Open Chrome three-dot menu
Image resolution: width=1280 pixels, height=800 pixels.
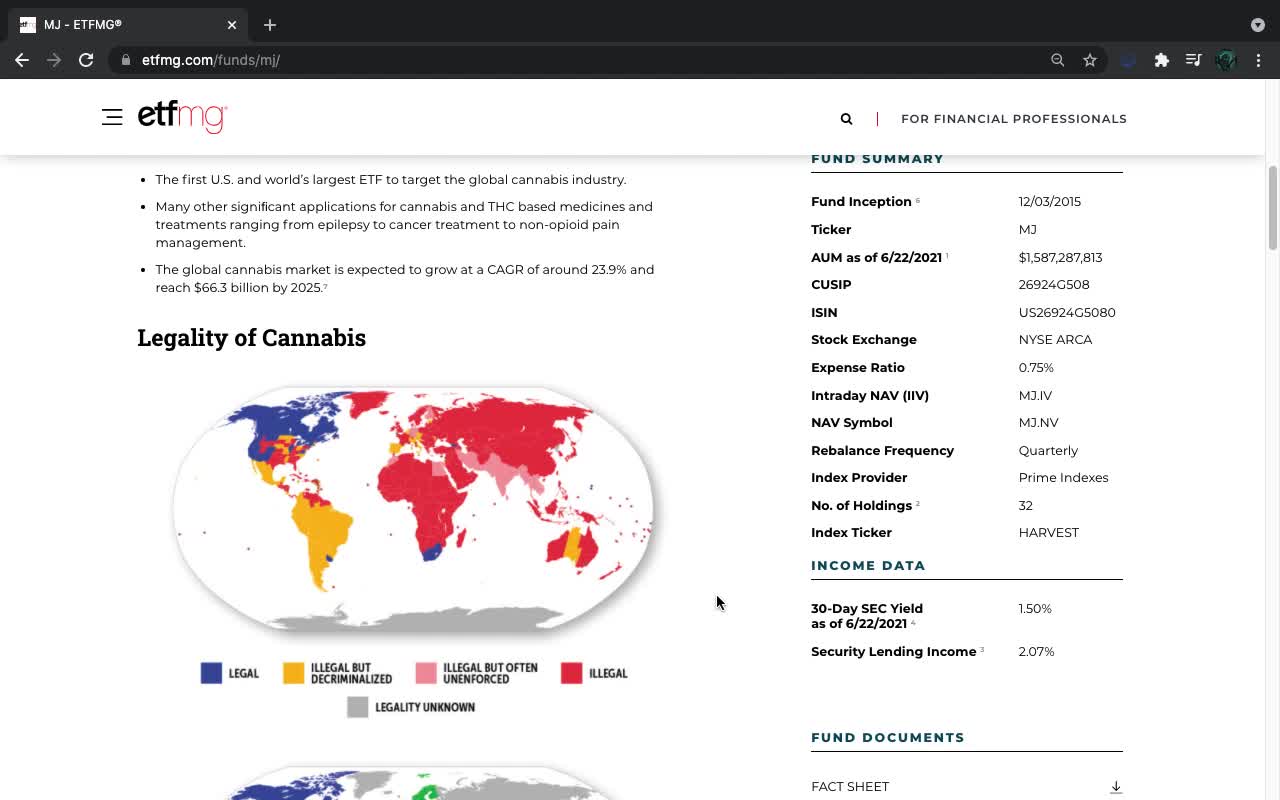1258,60
